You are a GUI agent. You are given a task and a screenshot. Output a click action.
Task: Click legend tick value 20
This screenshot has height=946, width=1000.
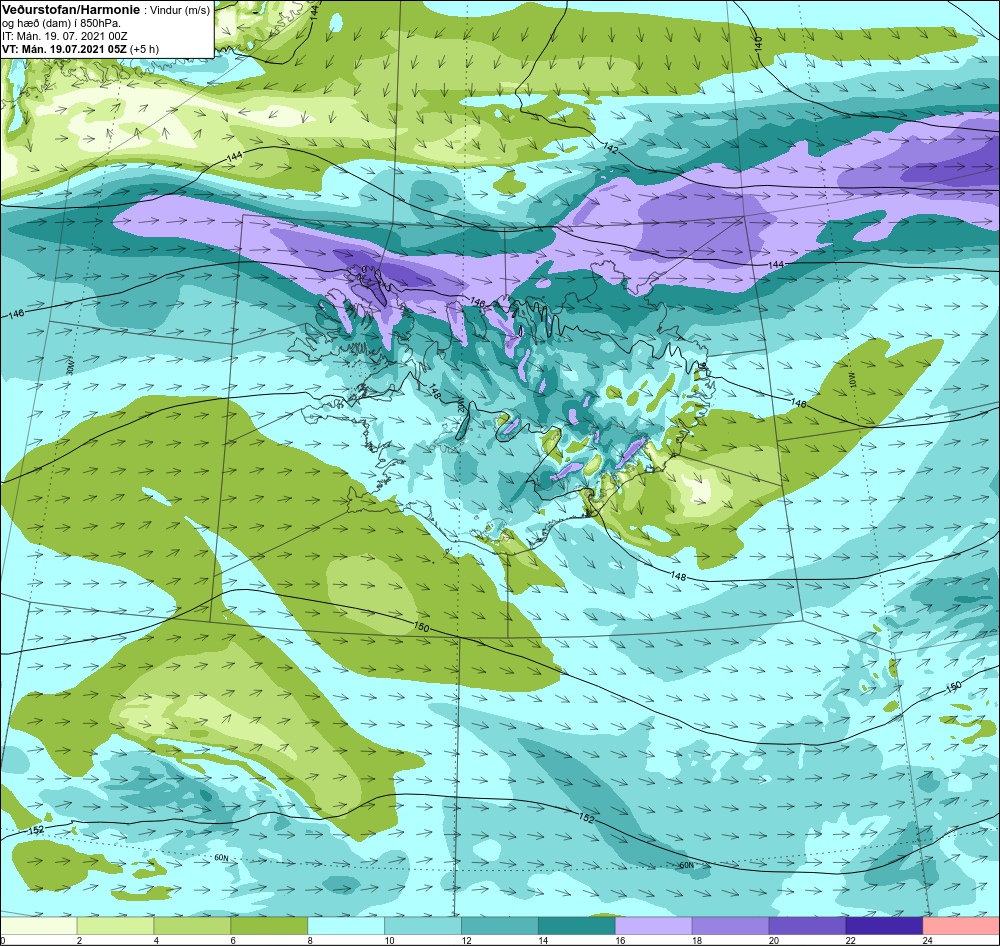774,940
